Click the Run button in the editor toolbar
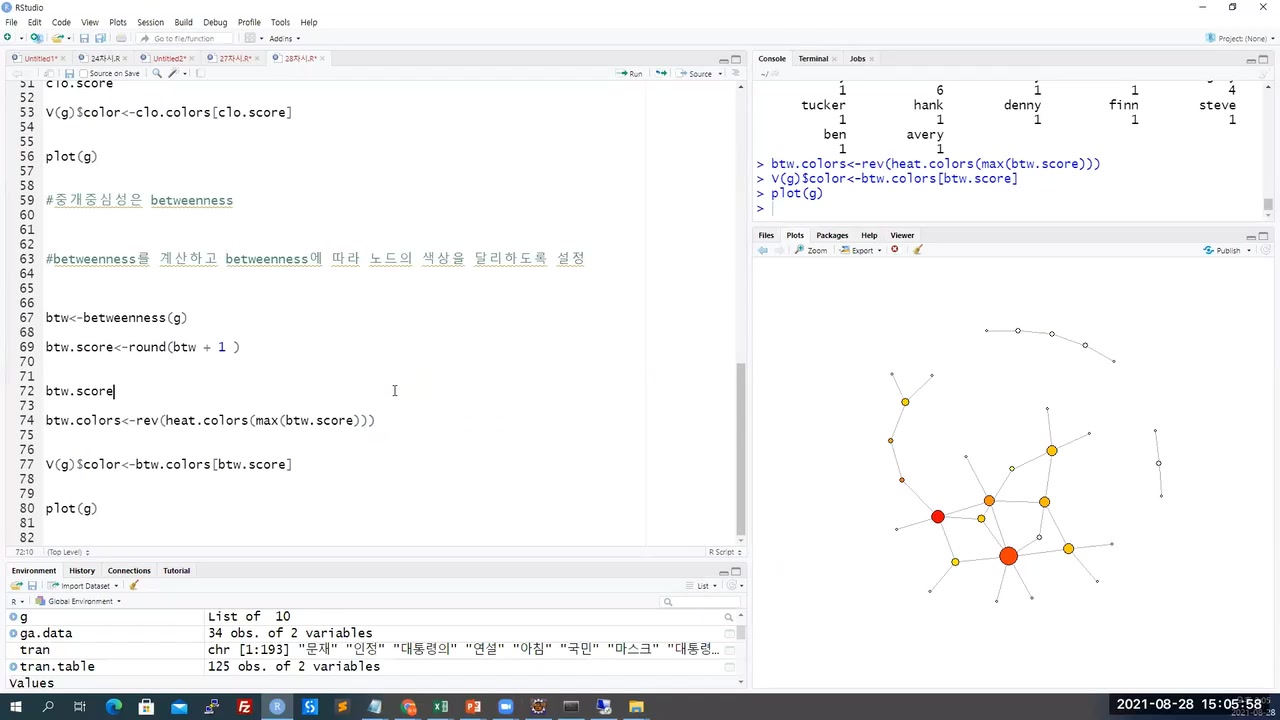 630,74
